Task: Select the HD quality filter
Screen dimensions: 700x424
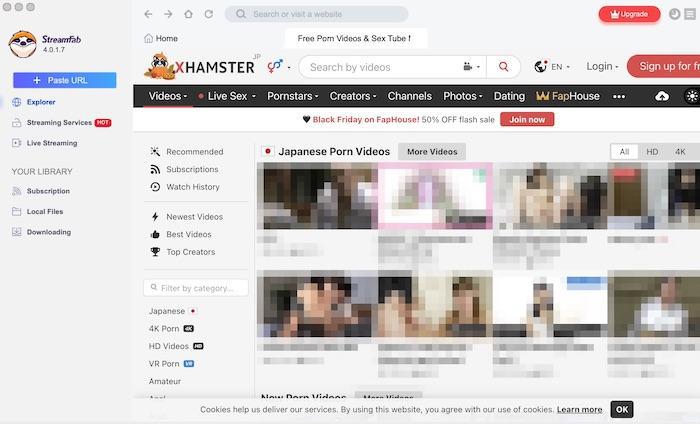Action: pyautogui.click(x=652, y=152)
